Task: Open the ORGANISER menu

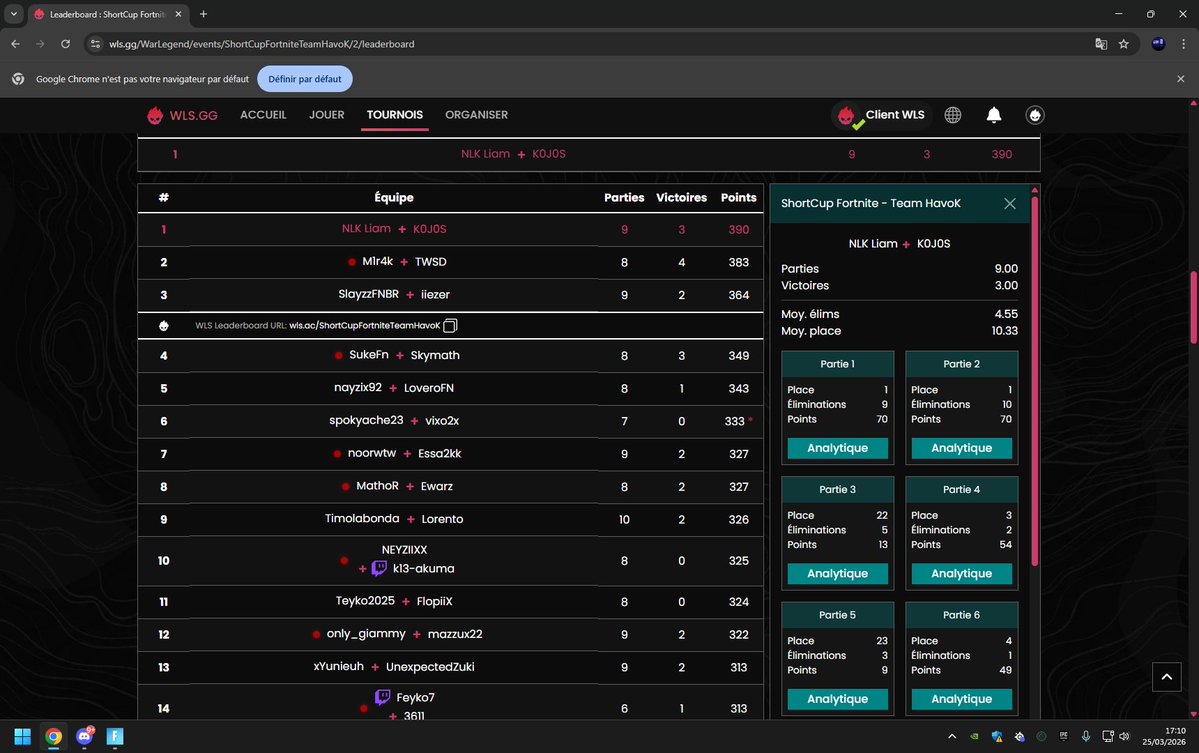Action: click(476, 115)
